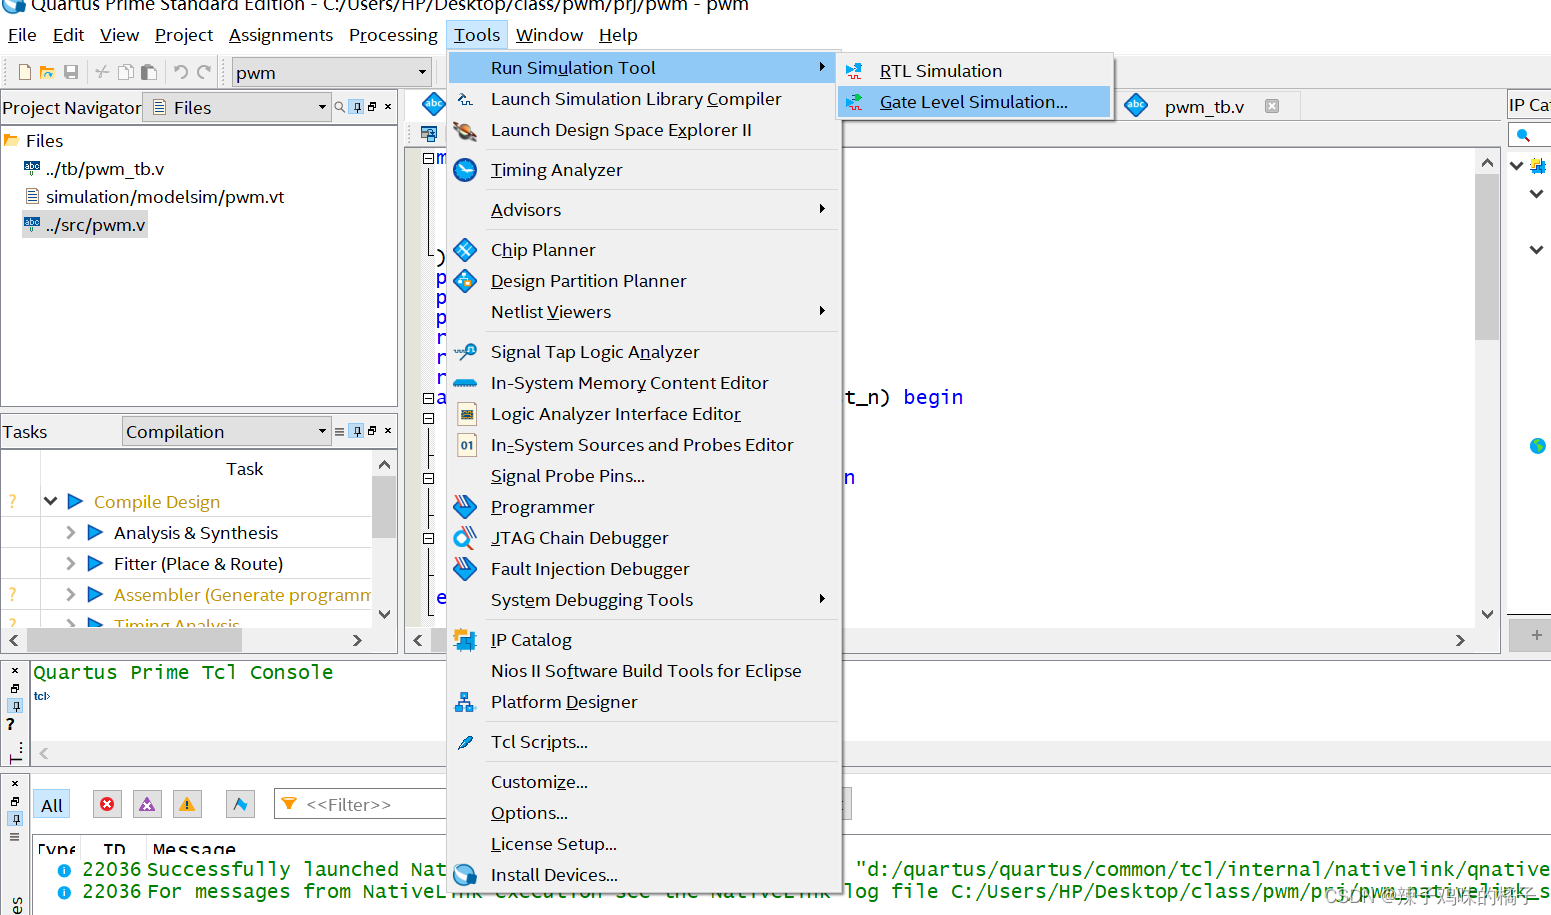Open the Netlist Viewers submenu
Viewport: 1551px width, 915px height.
click(644, 312)
